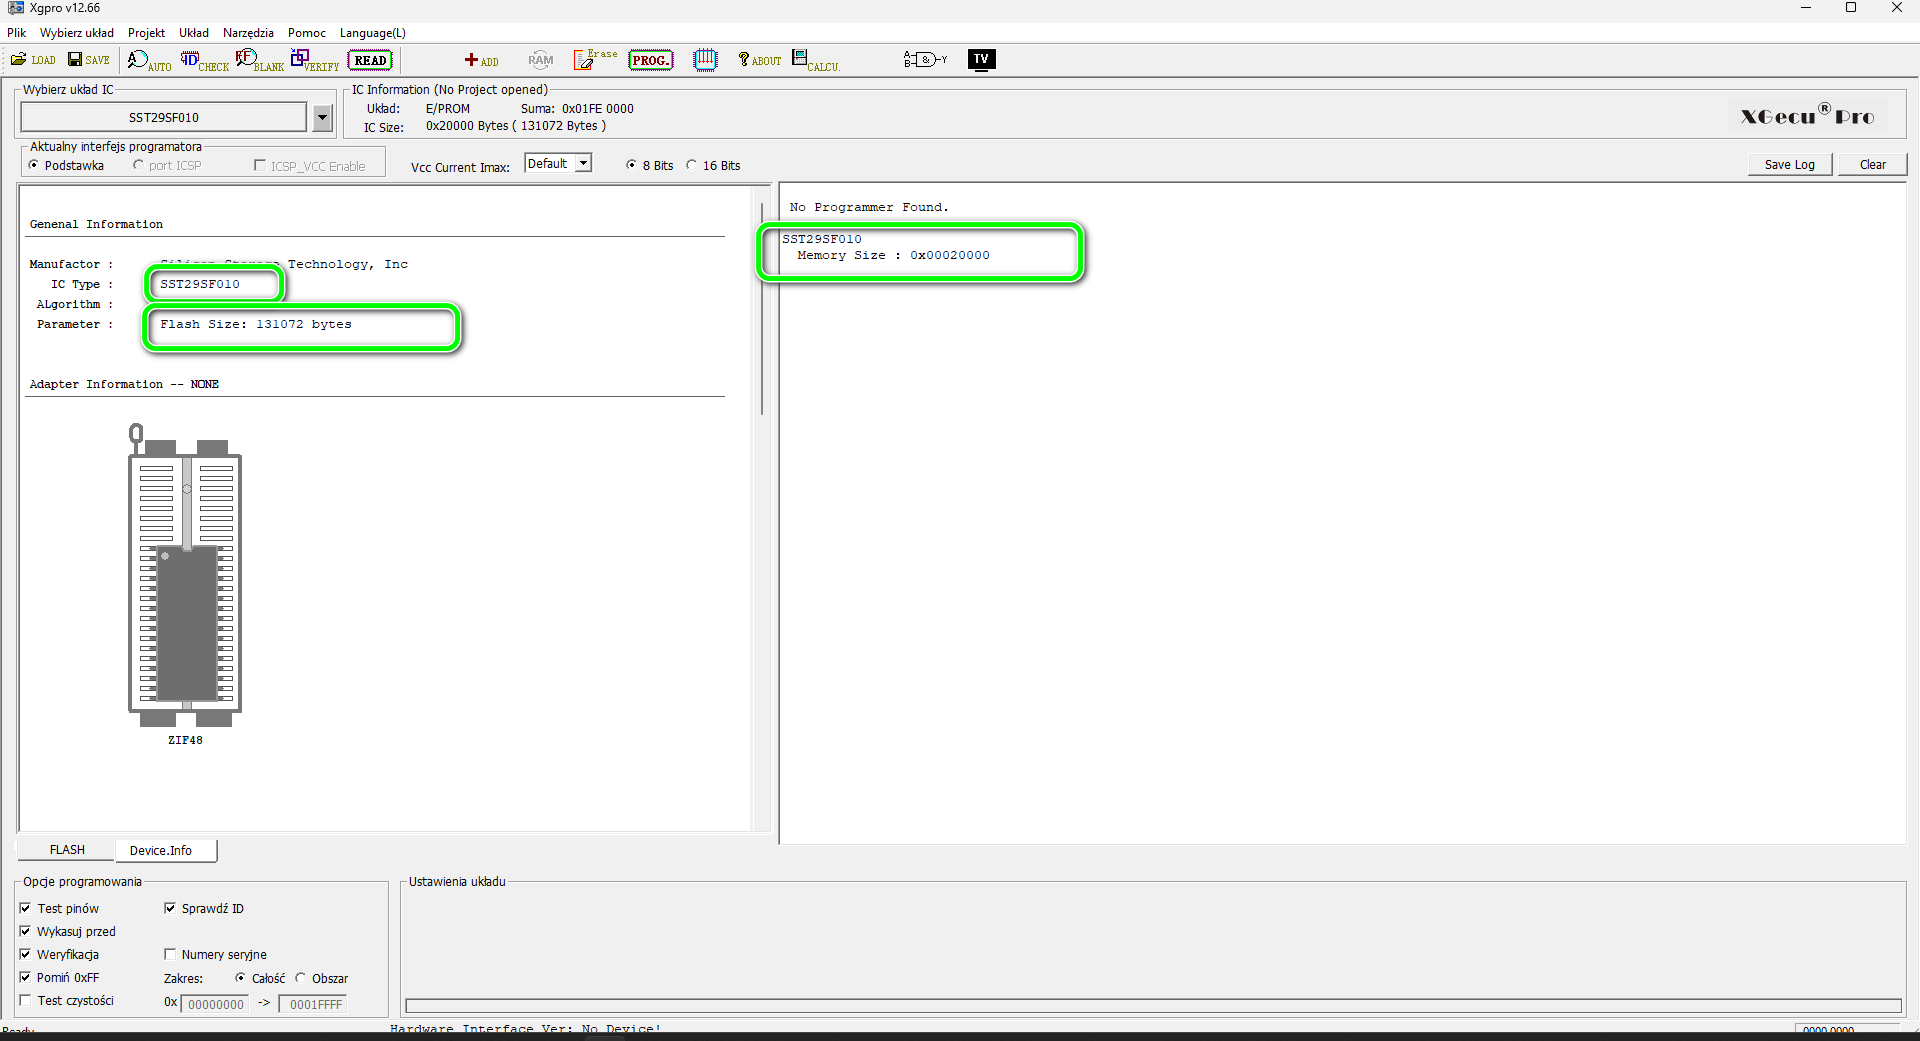Open the Układ menu
1920x1041 pixels.
click(x=194, y=33)
